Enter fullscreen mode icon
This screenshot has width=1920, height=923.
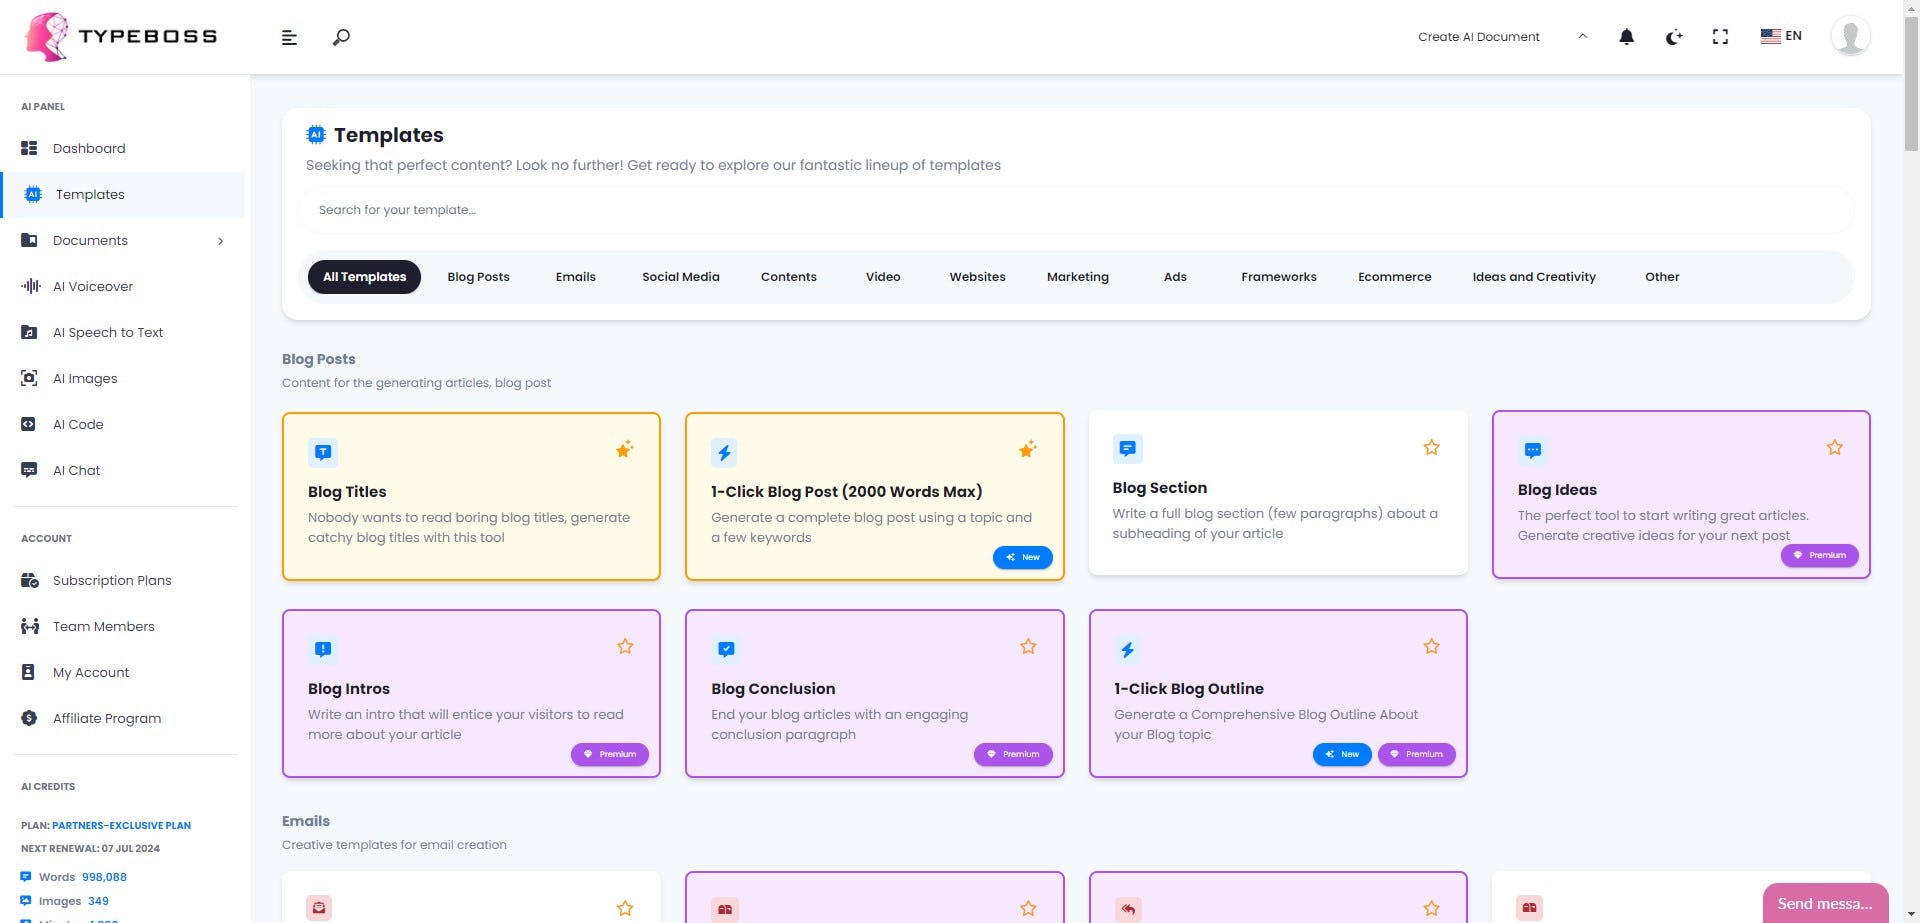point(1720,37)
